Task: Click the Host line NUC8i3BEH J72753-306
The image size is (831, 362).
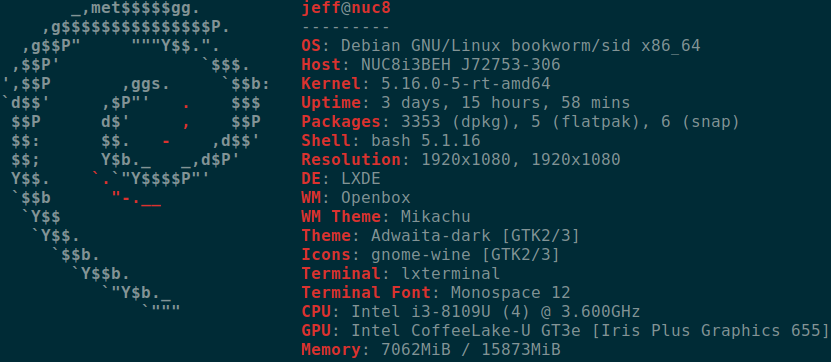Action: (431, 65)
